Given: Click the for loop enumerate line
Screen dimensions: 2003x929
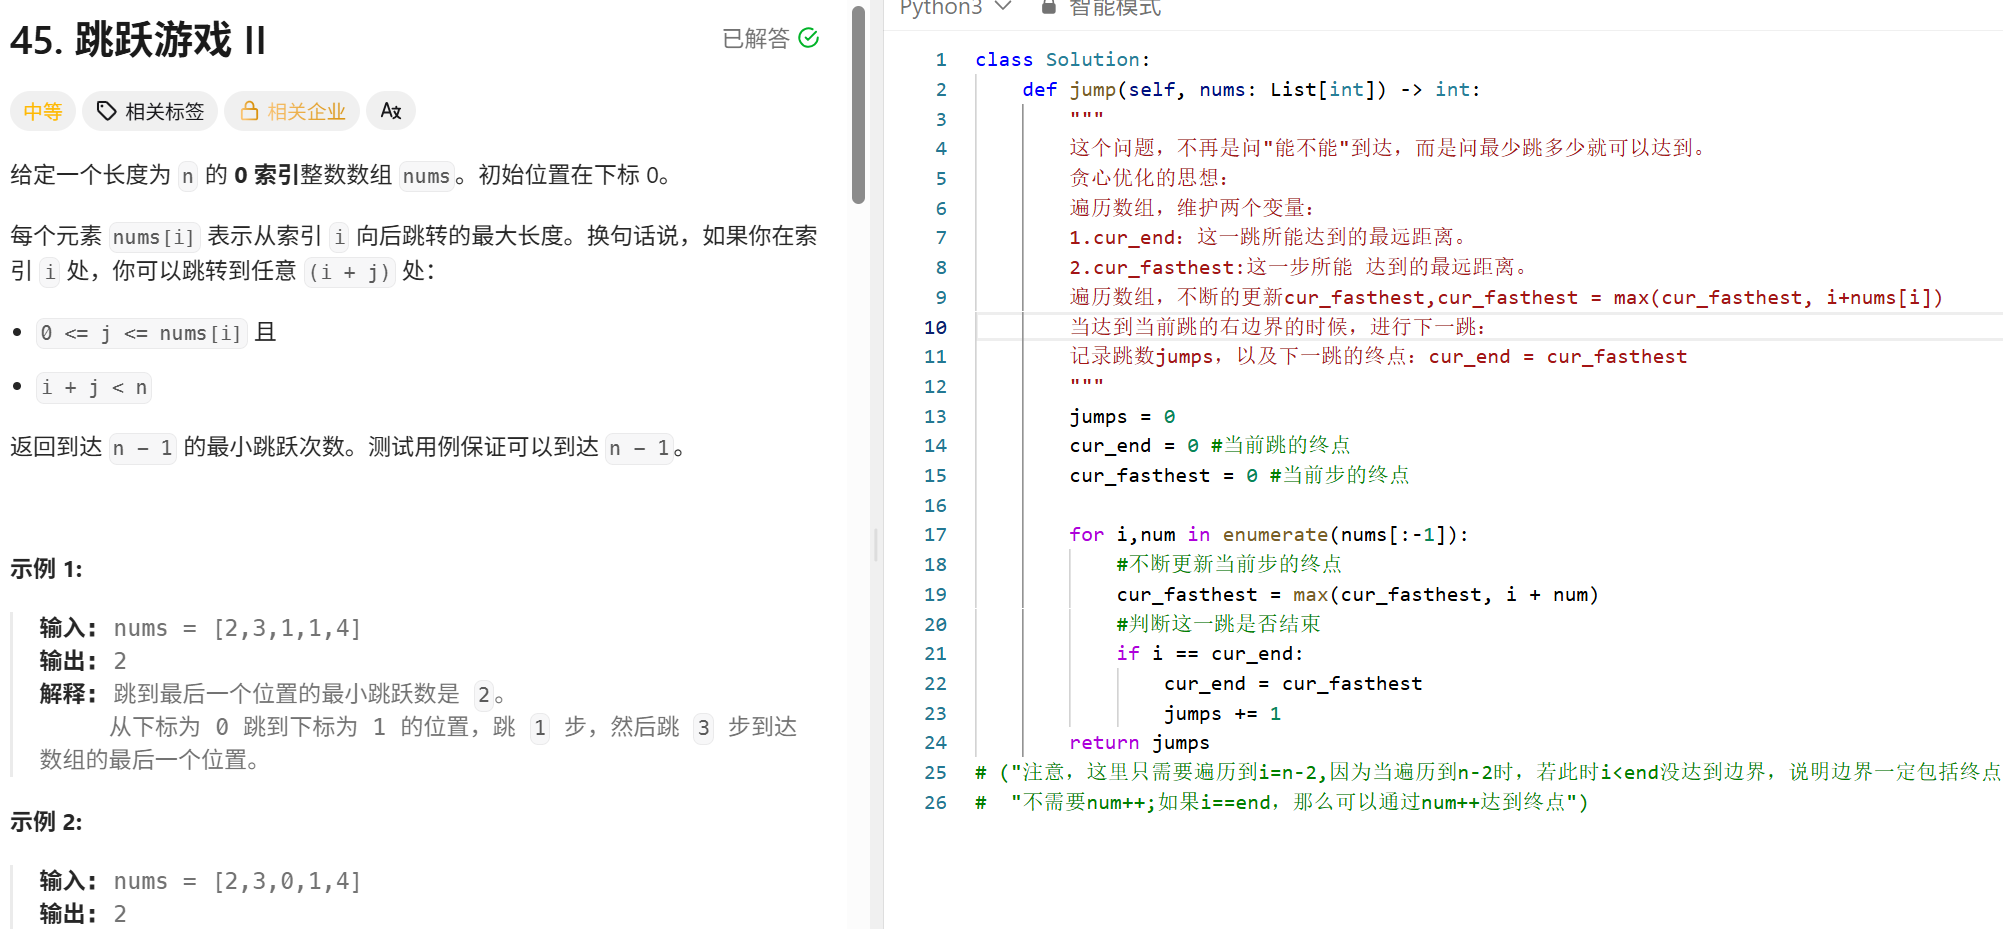Looking at the screenshot, I should click(x=1269, y=534).
